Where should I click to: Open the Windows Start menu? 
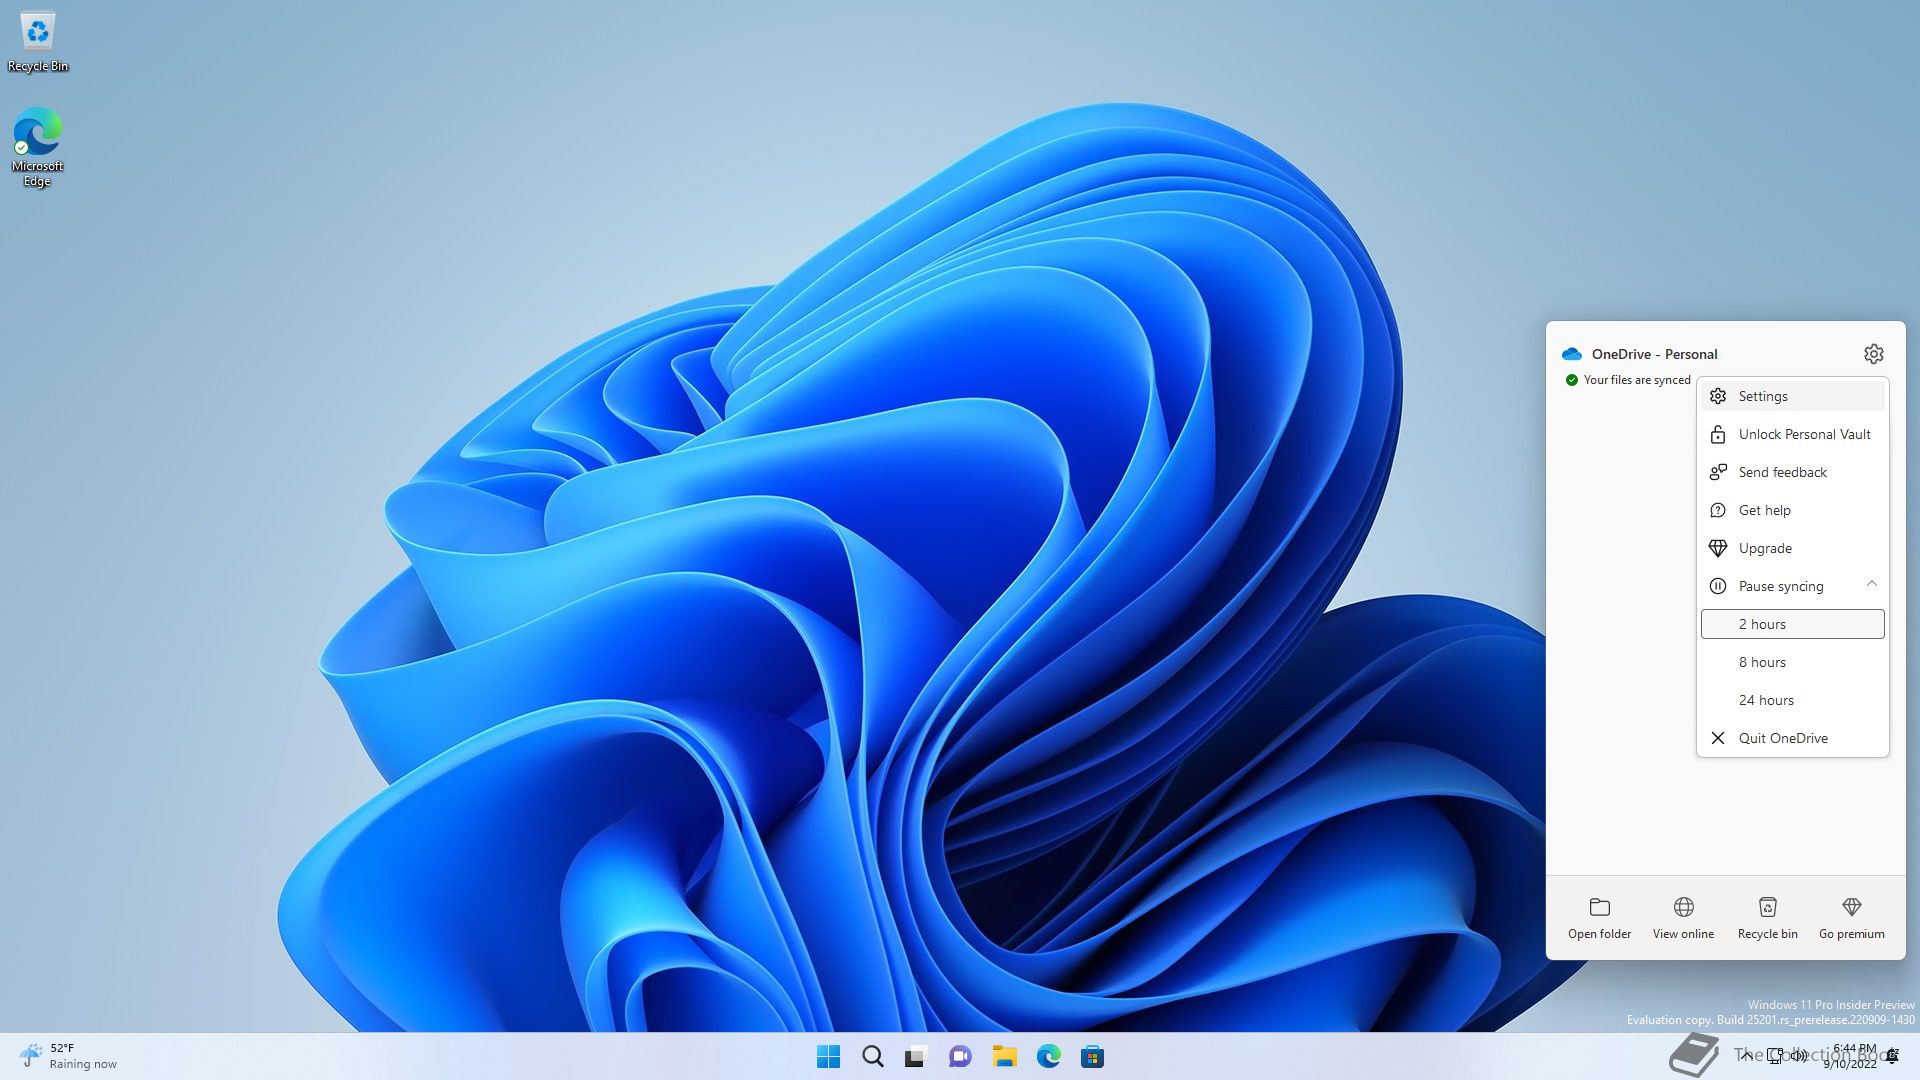(x=828, y=1056)
